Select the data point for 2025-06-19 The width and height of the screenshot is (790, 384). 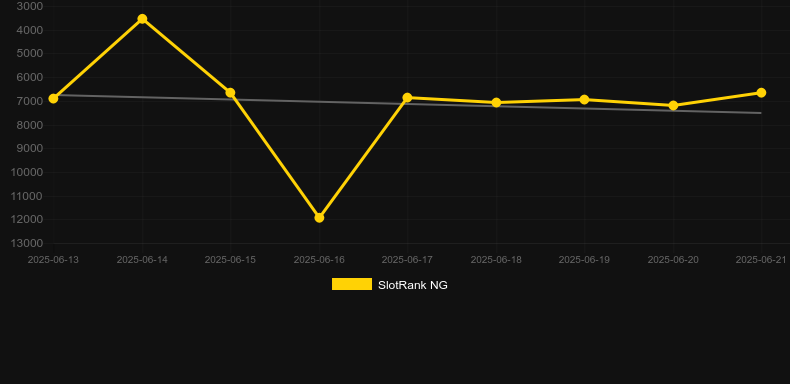tap(584, 100)
